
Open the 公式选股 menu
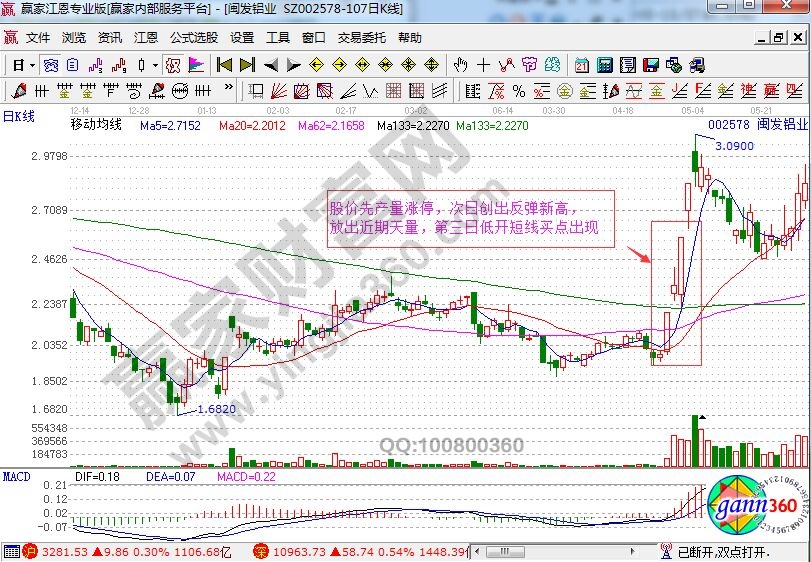[x=193, y=38]
